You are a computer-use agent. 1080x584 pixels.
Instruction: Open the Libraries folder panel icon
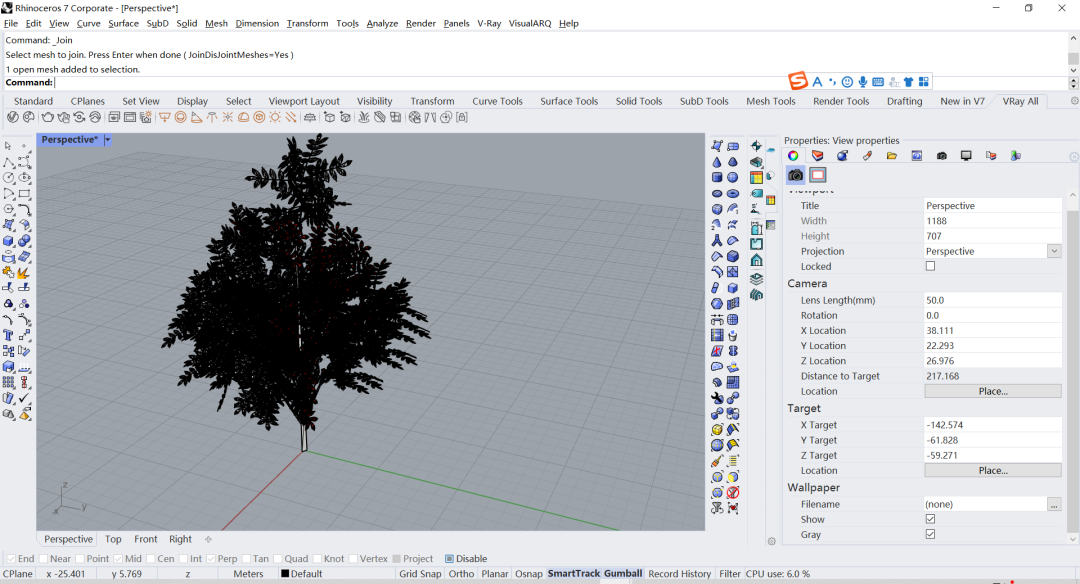[892, 156]
